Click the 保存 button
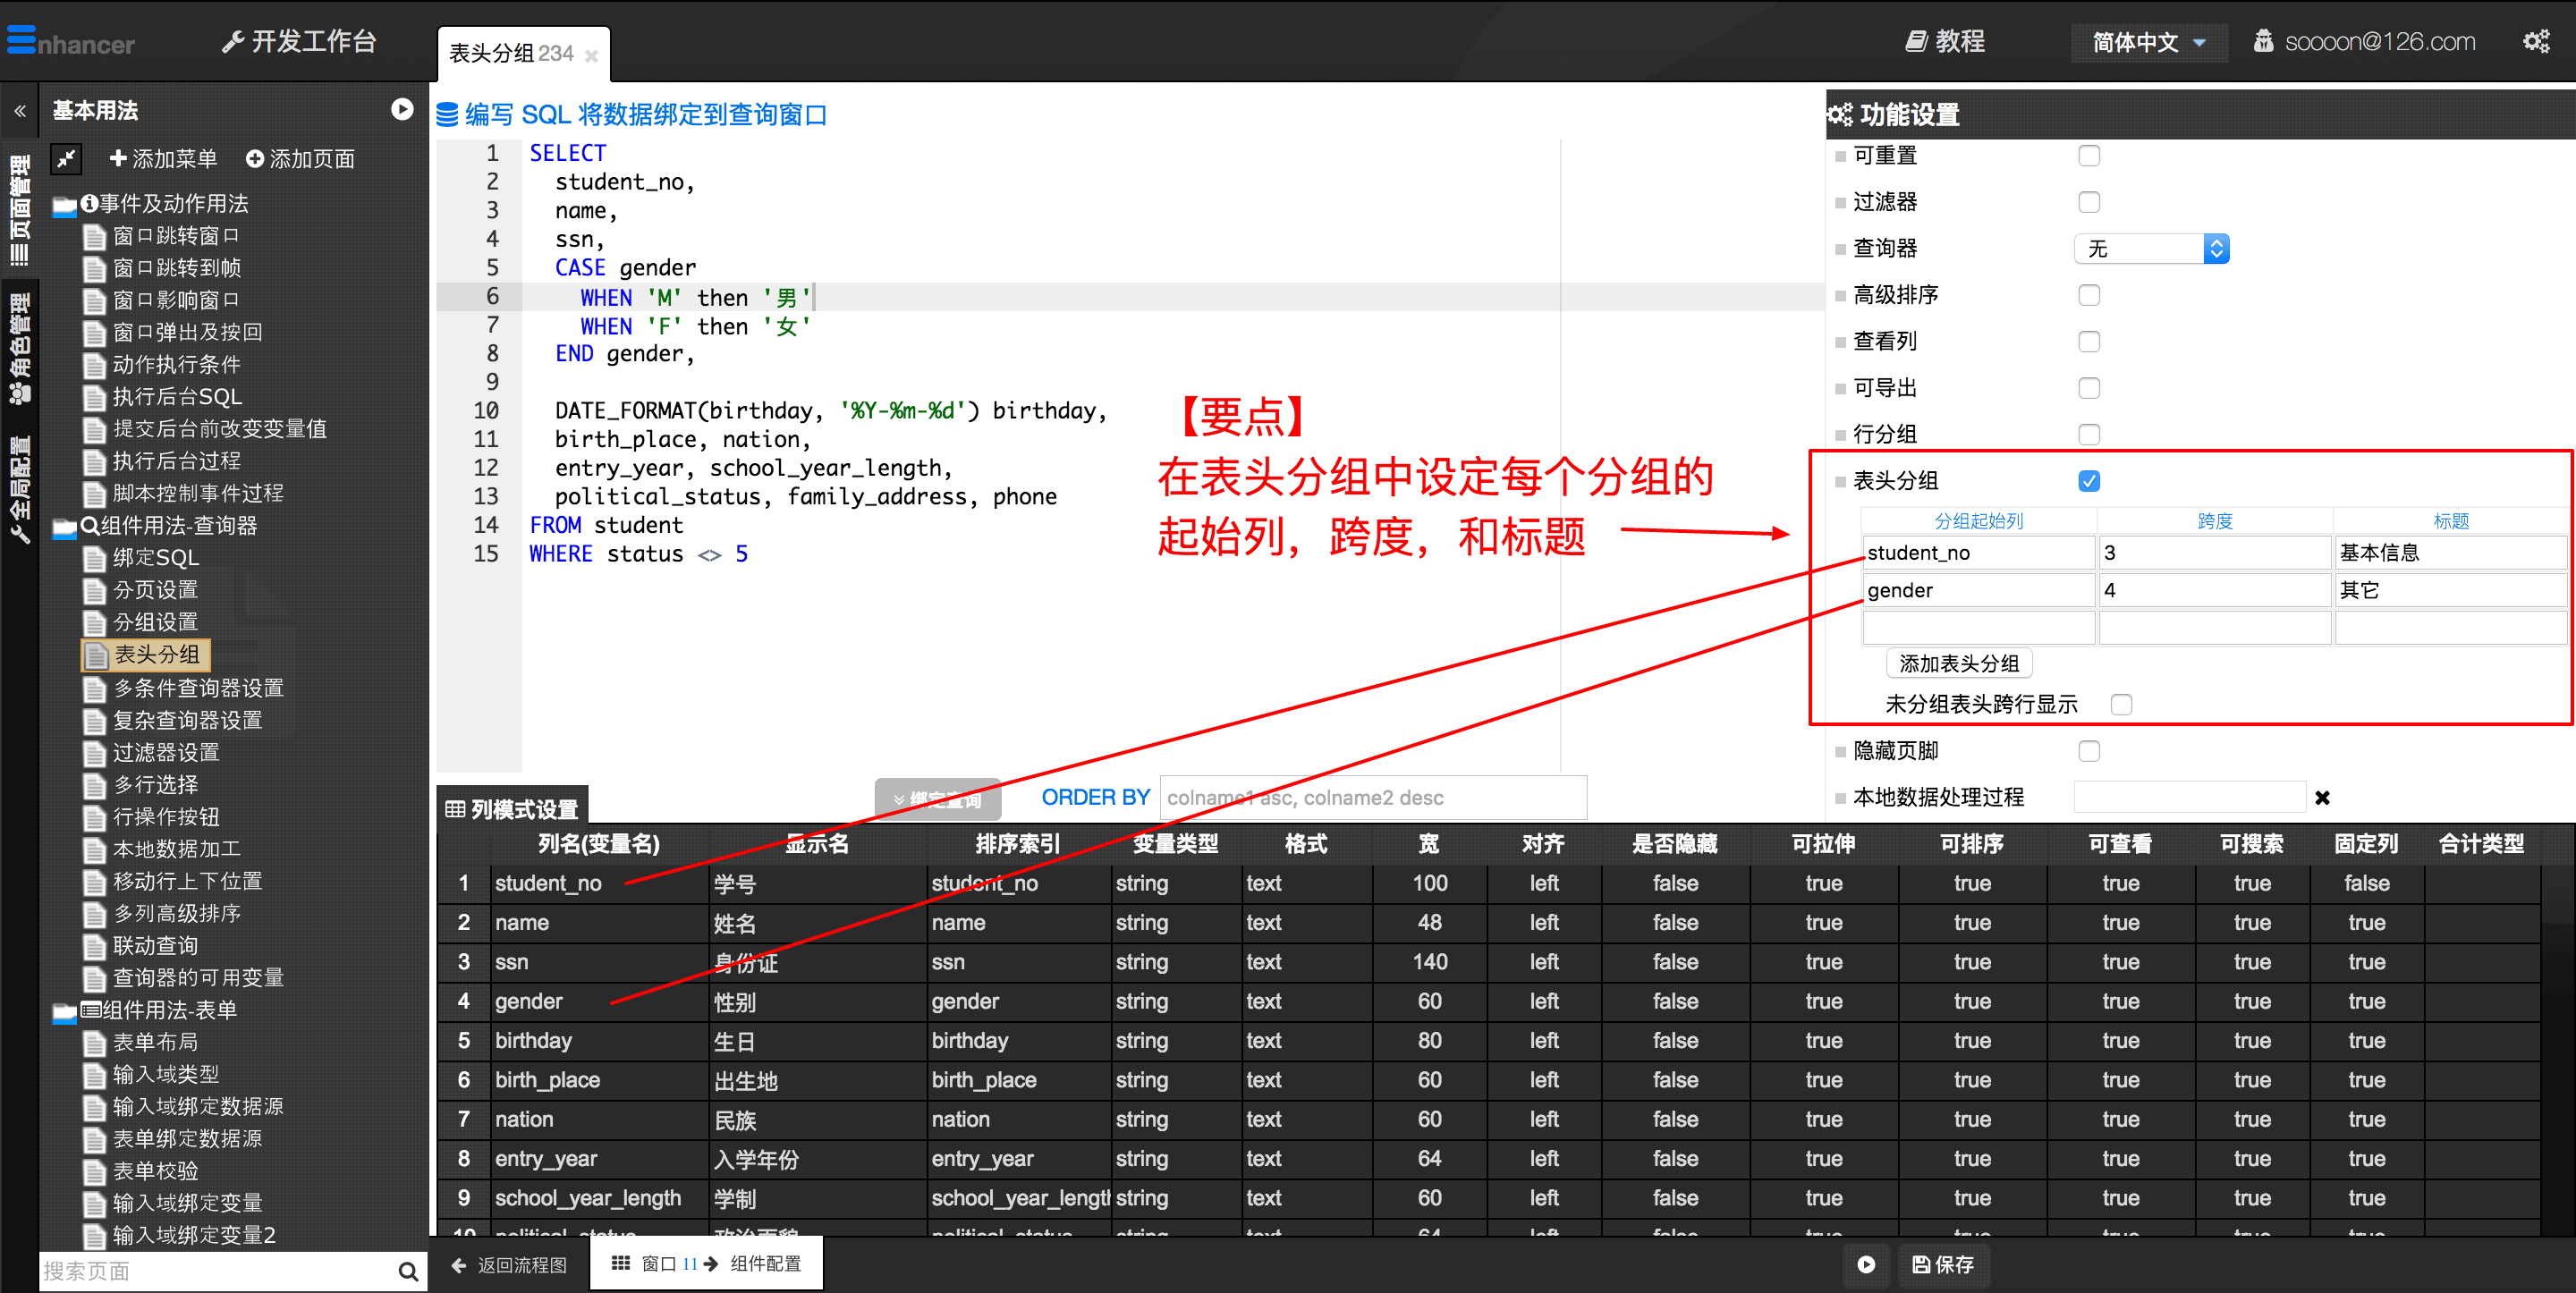The width and height of the screenshot is (2576, 1293). coord(1942,1264)
